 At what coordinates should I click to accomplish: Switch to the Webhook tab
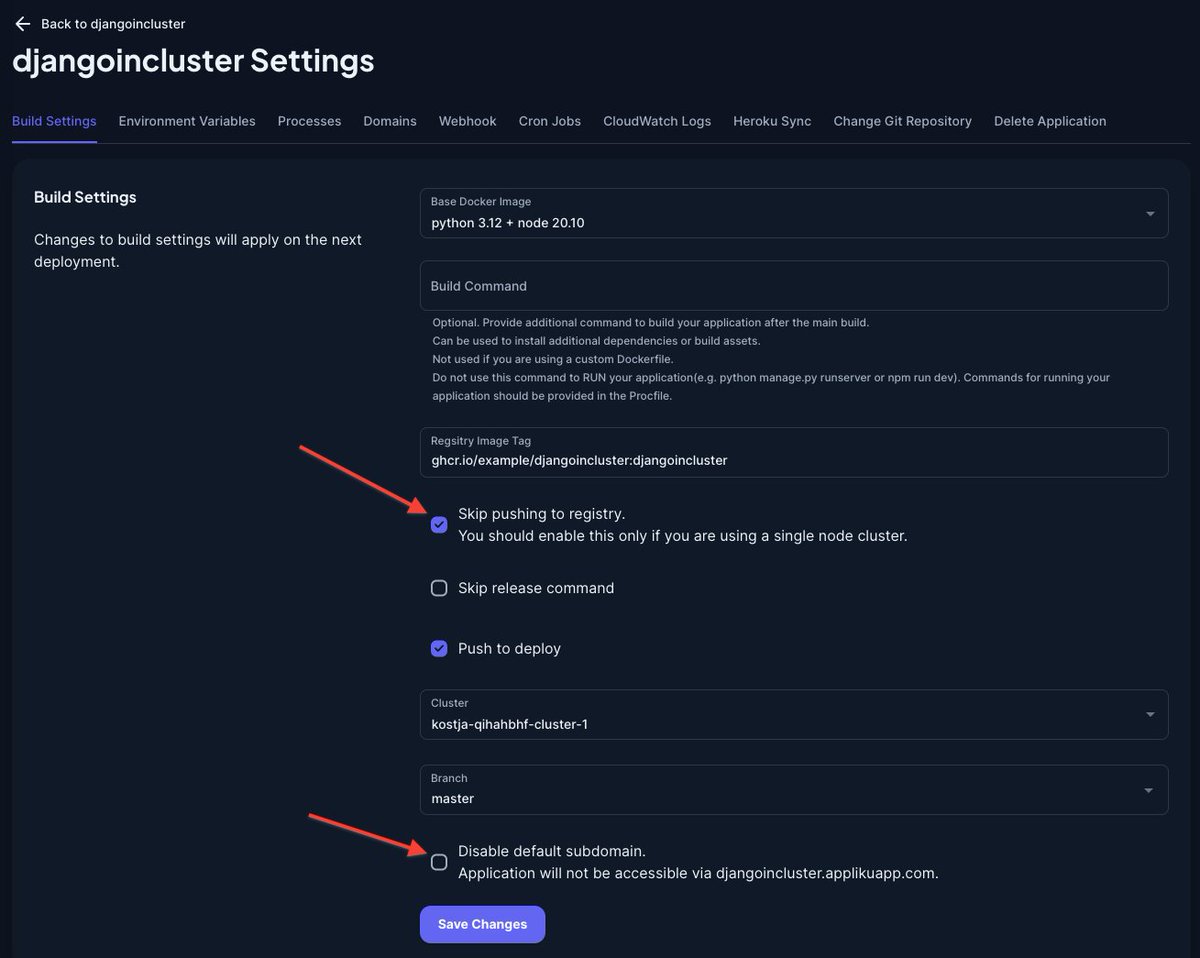pyautogui.click(x=468, y=121)
